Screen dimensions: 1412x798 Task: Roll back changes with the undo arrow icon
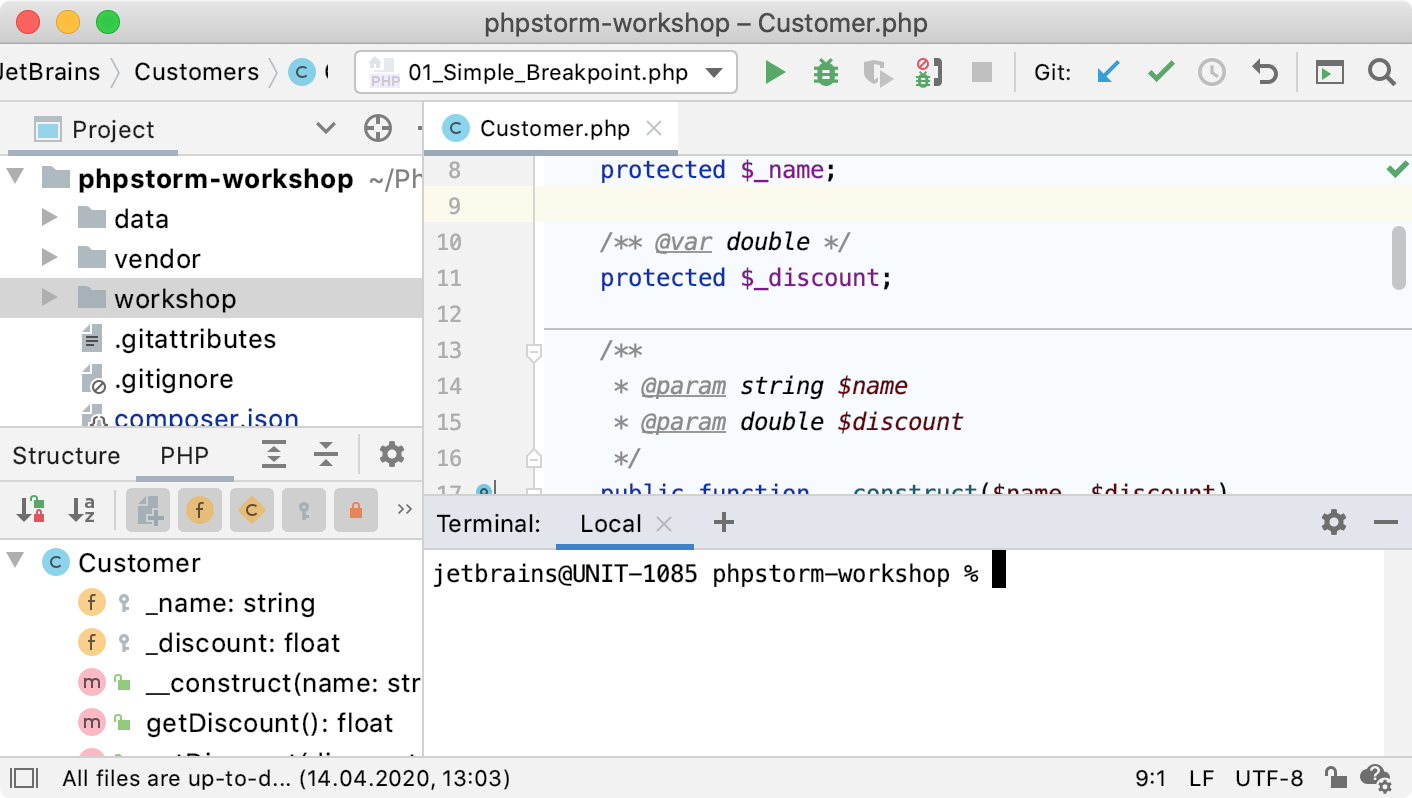[1265, 73]
